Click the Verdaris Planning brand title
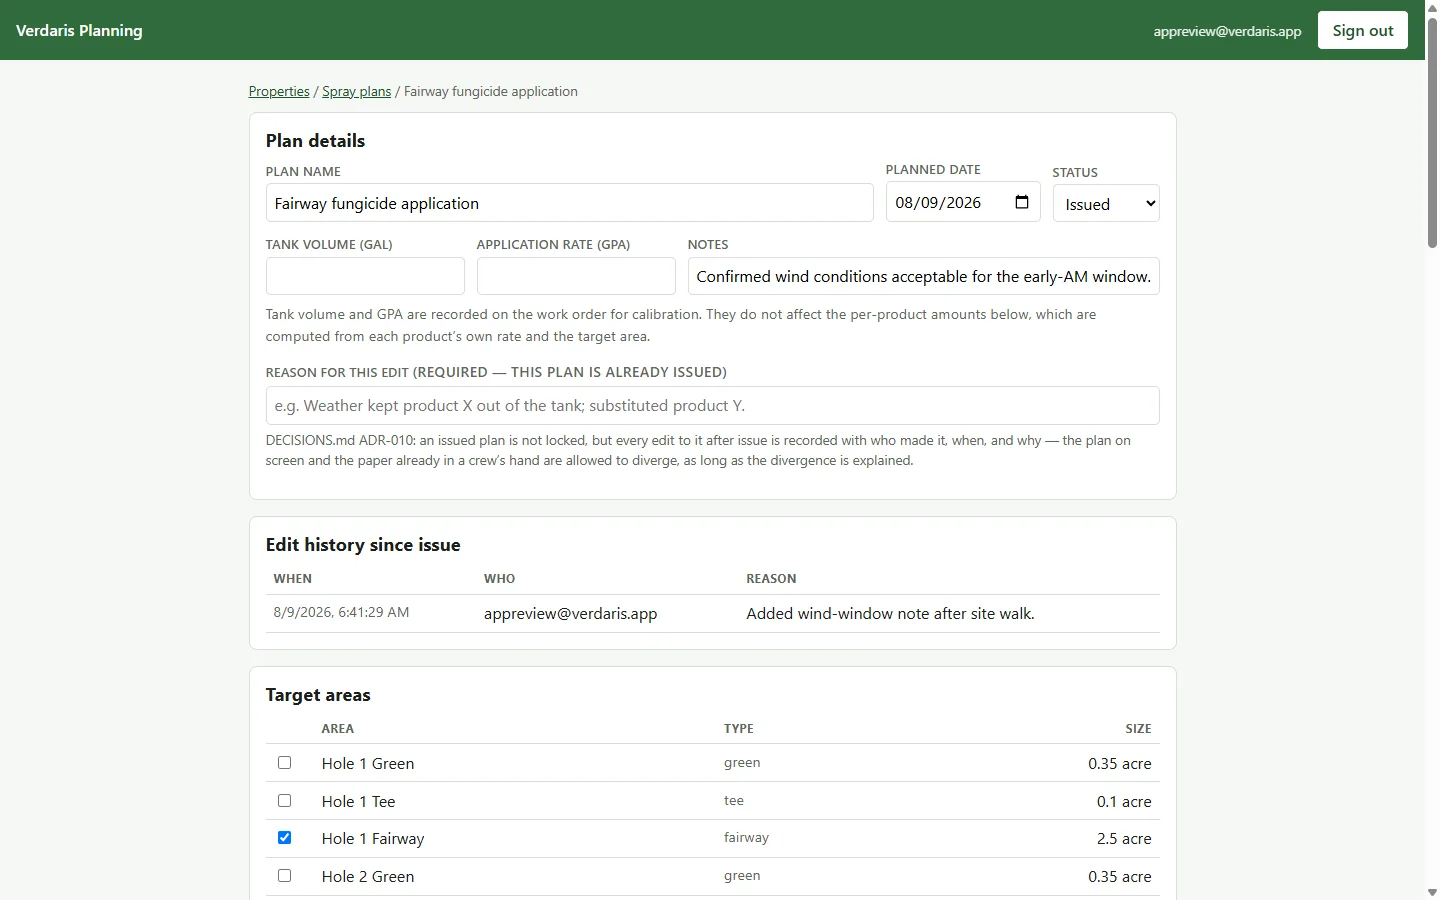This screenshot has height=900, width=1440. [x=79, y=30]
